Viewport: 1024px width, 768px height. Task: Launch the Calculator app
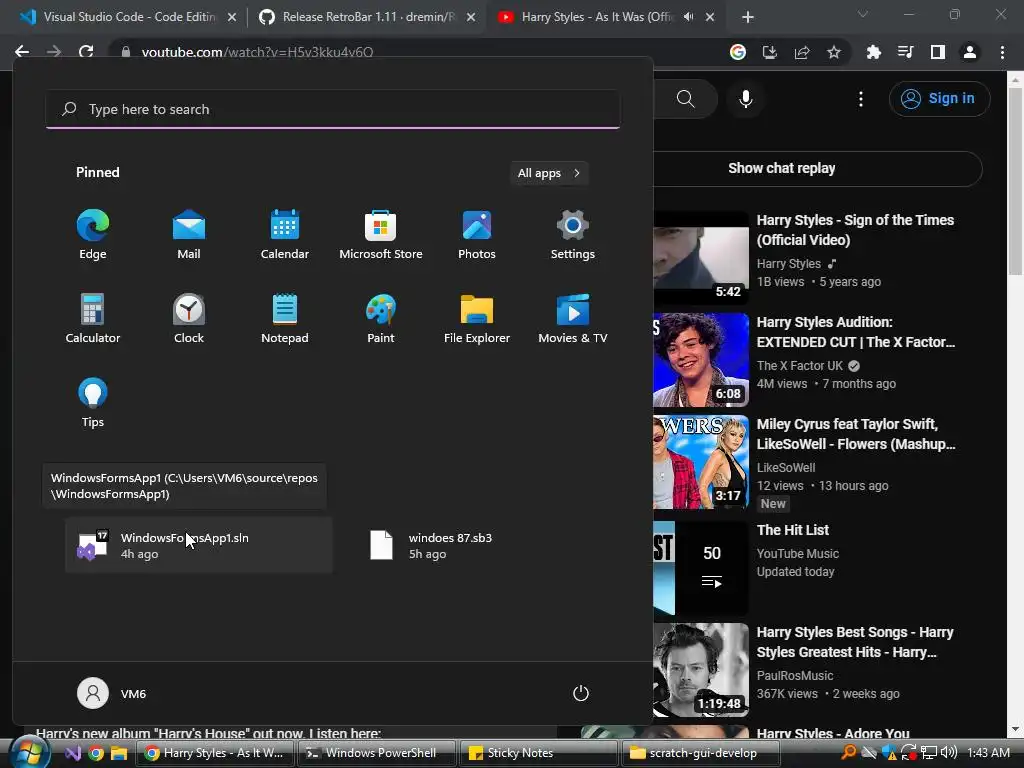pyautogui.click(x=93, y=319)
